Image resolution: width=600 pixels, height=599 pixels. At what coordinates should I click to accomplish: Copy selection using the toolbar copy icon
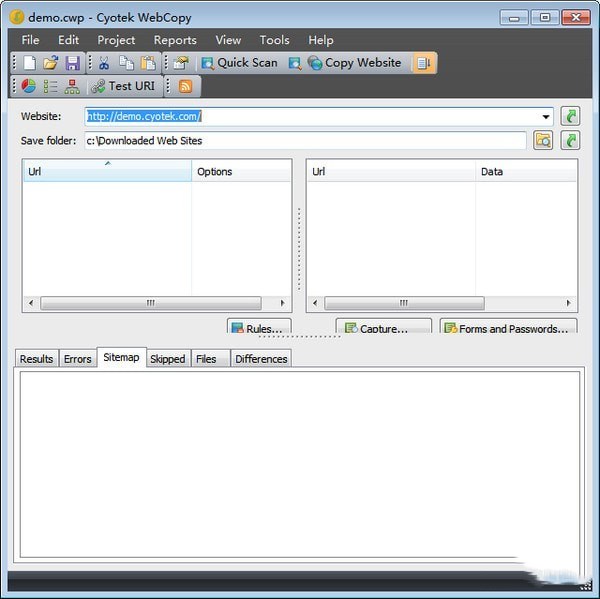[126, 63]
